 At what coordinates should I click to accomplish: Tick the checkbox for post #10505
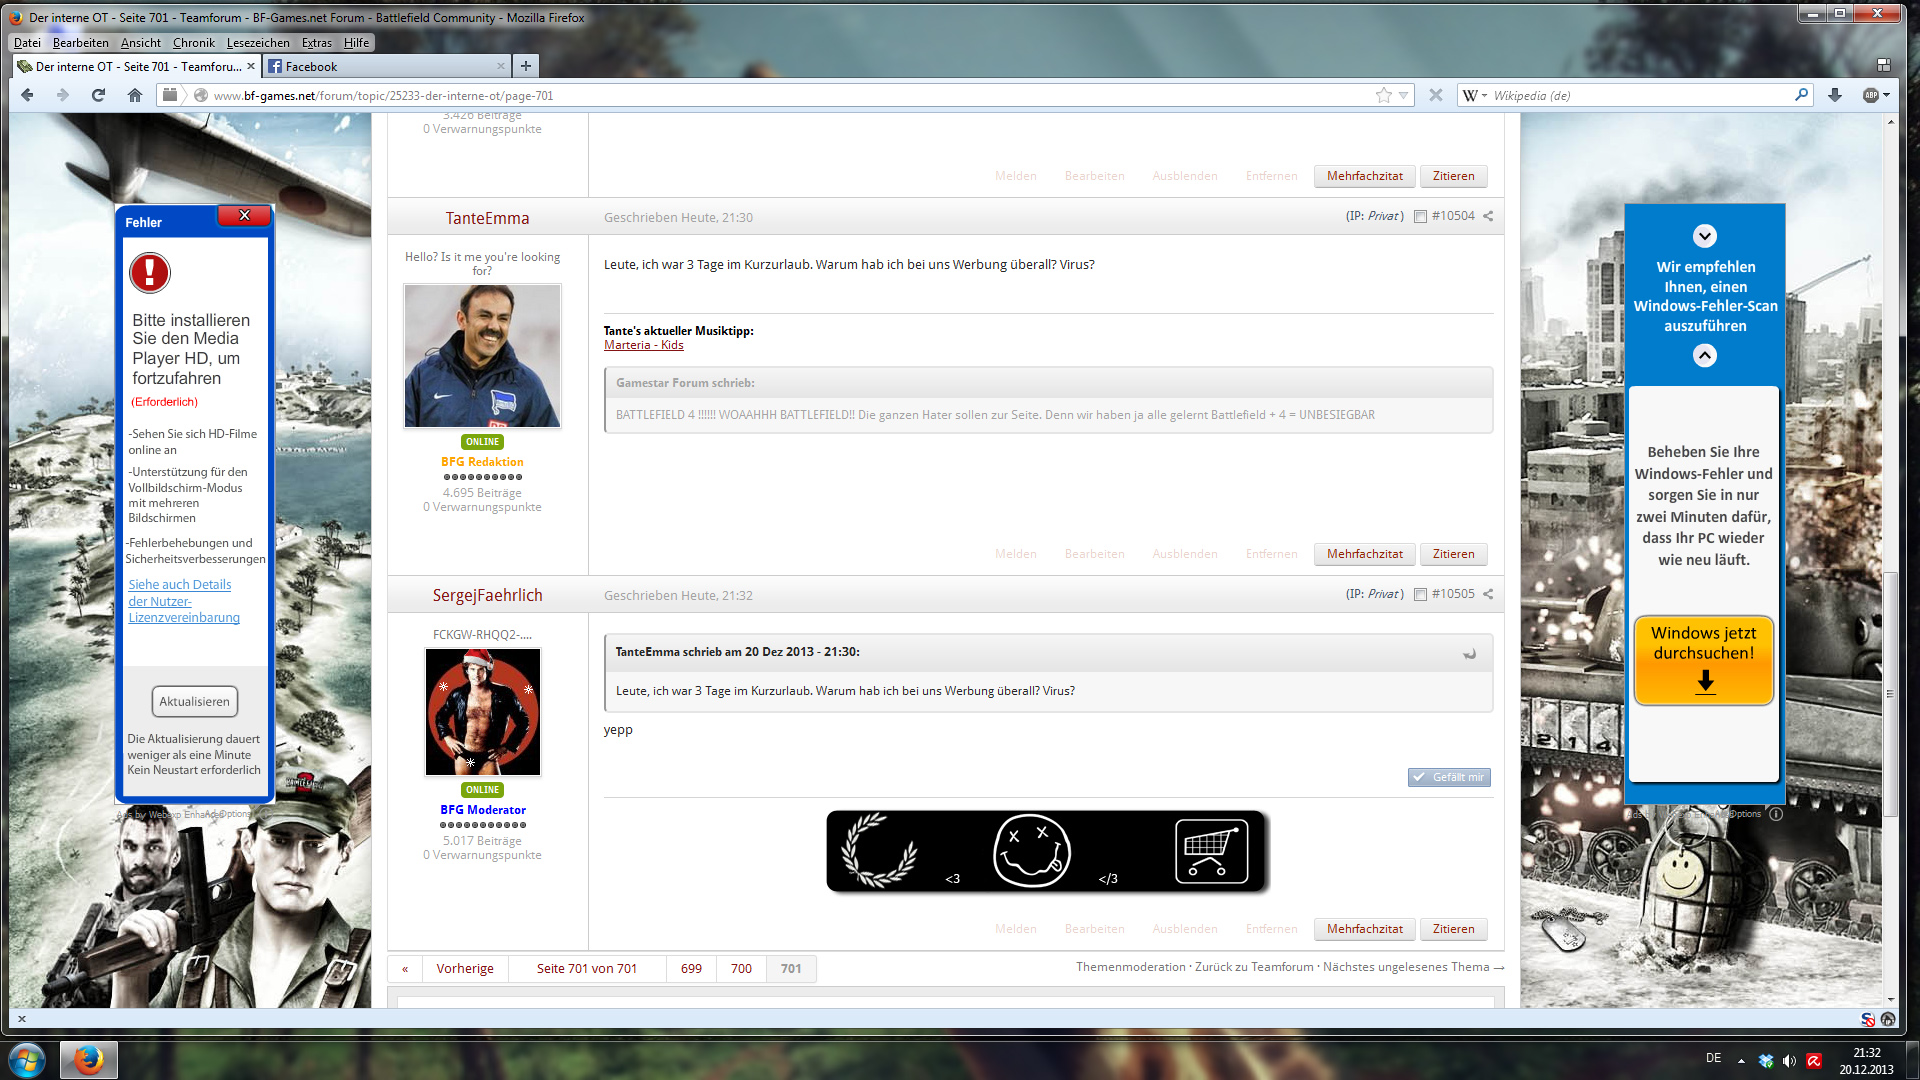pyautogui.click(x=1420, y=594)
